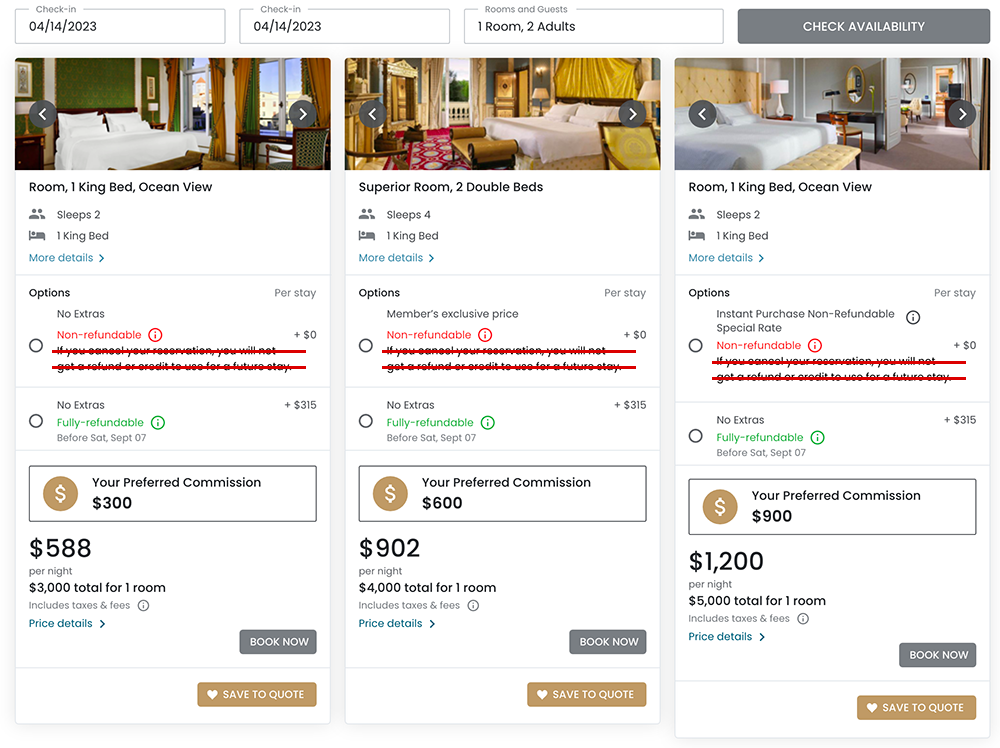Click dollar coin icon in $900 commission box
The width and height of the screenshot is (1000, 748).
720,507
